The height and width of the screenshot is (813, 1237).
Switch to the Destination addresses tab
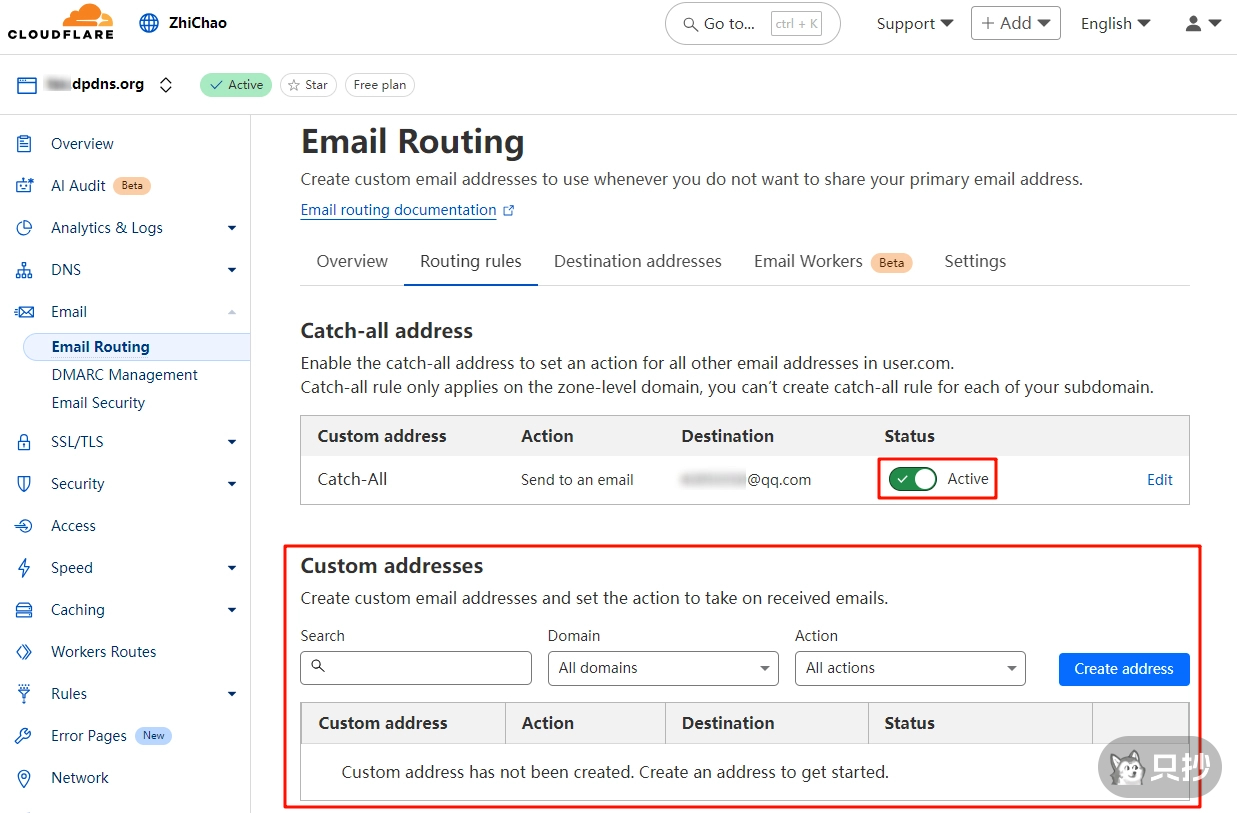tap(637, 261)
